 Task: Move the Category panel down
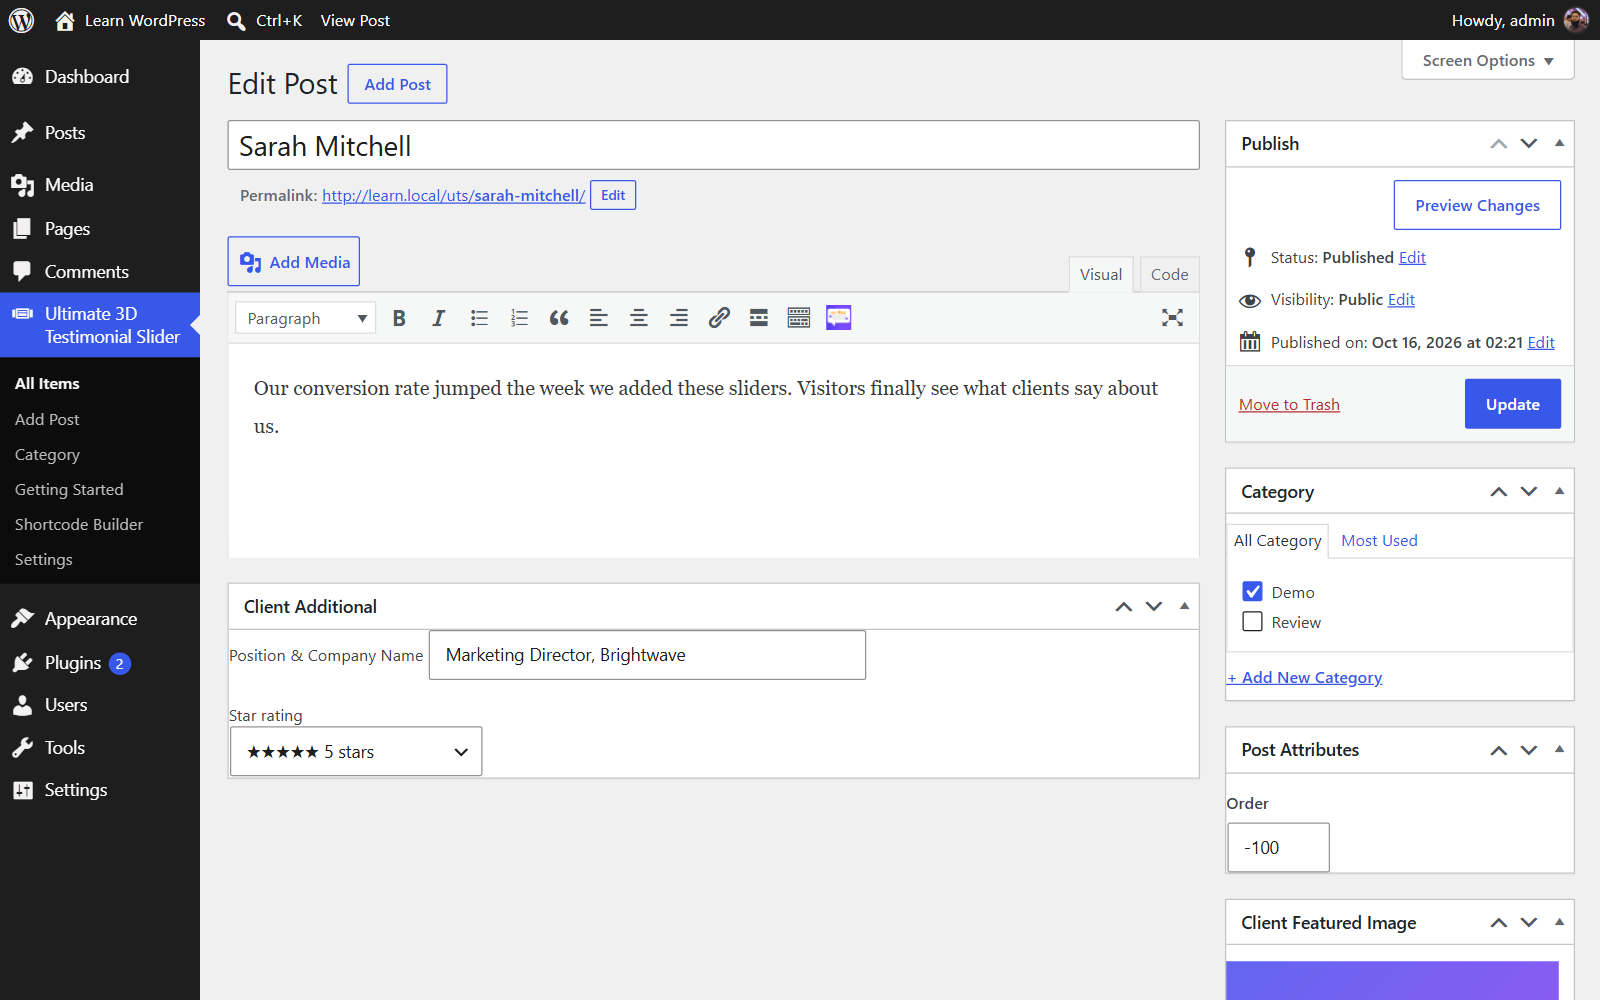[x=1529, y=491]
